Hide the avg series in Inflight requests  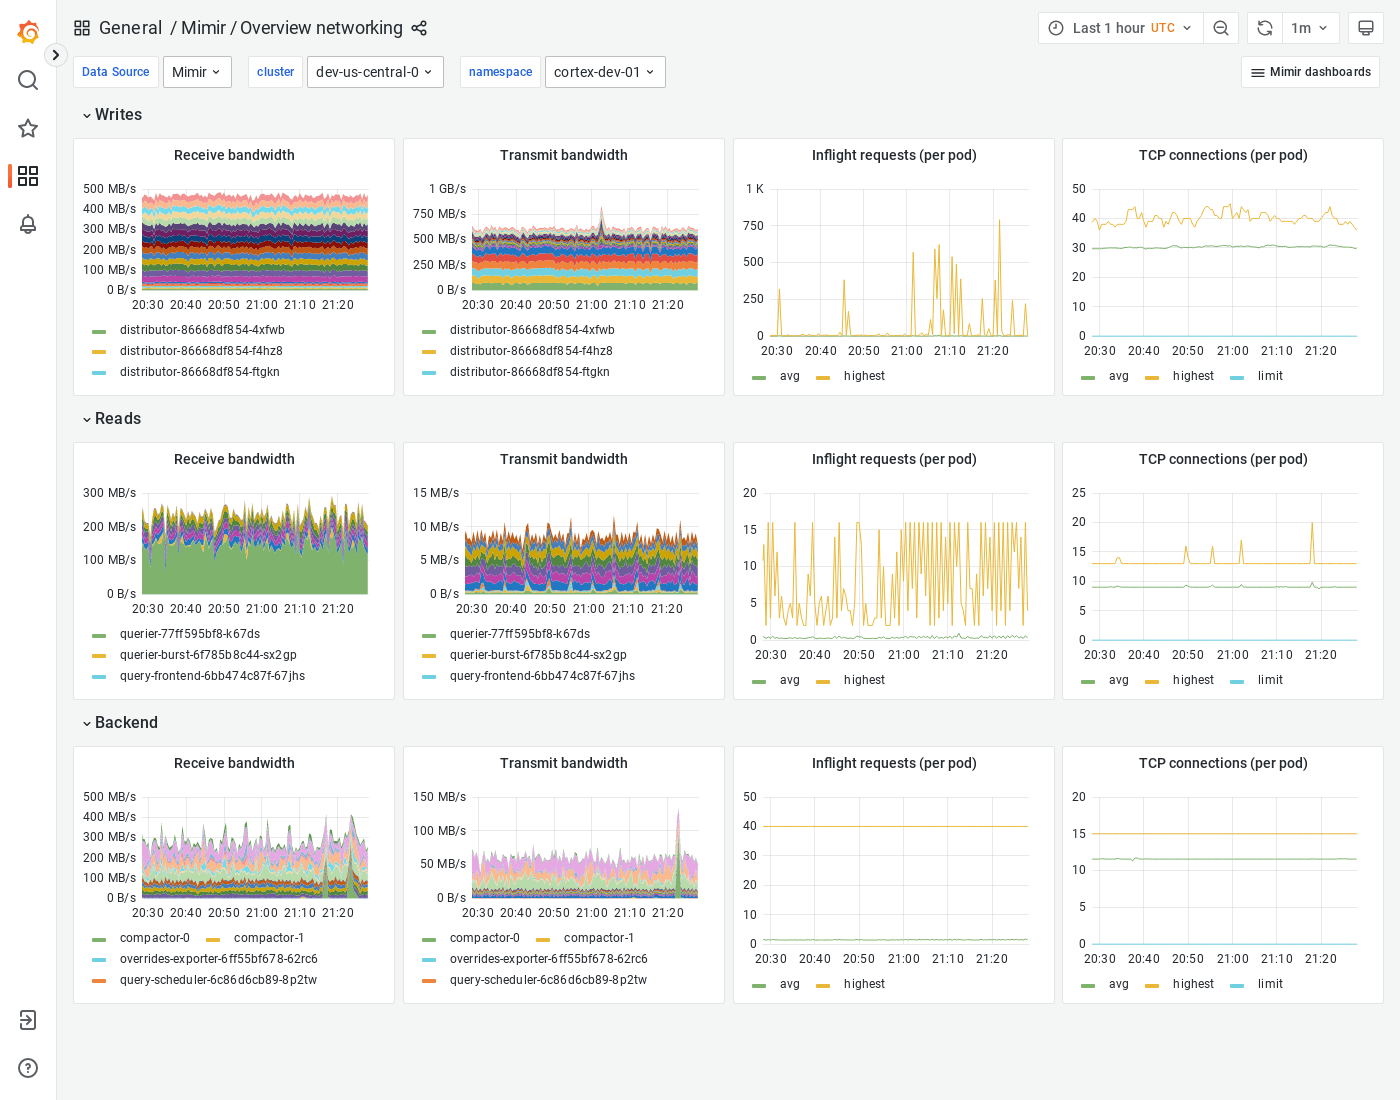pos(789,376)
